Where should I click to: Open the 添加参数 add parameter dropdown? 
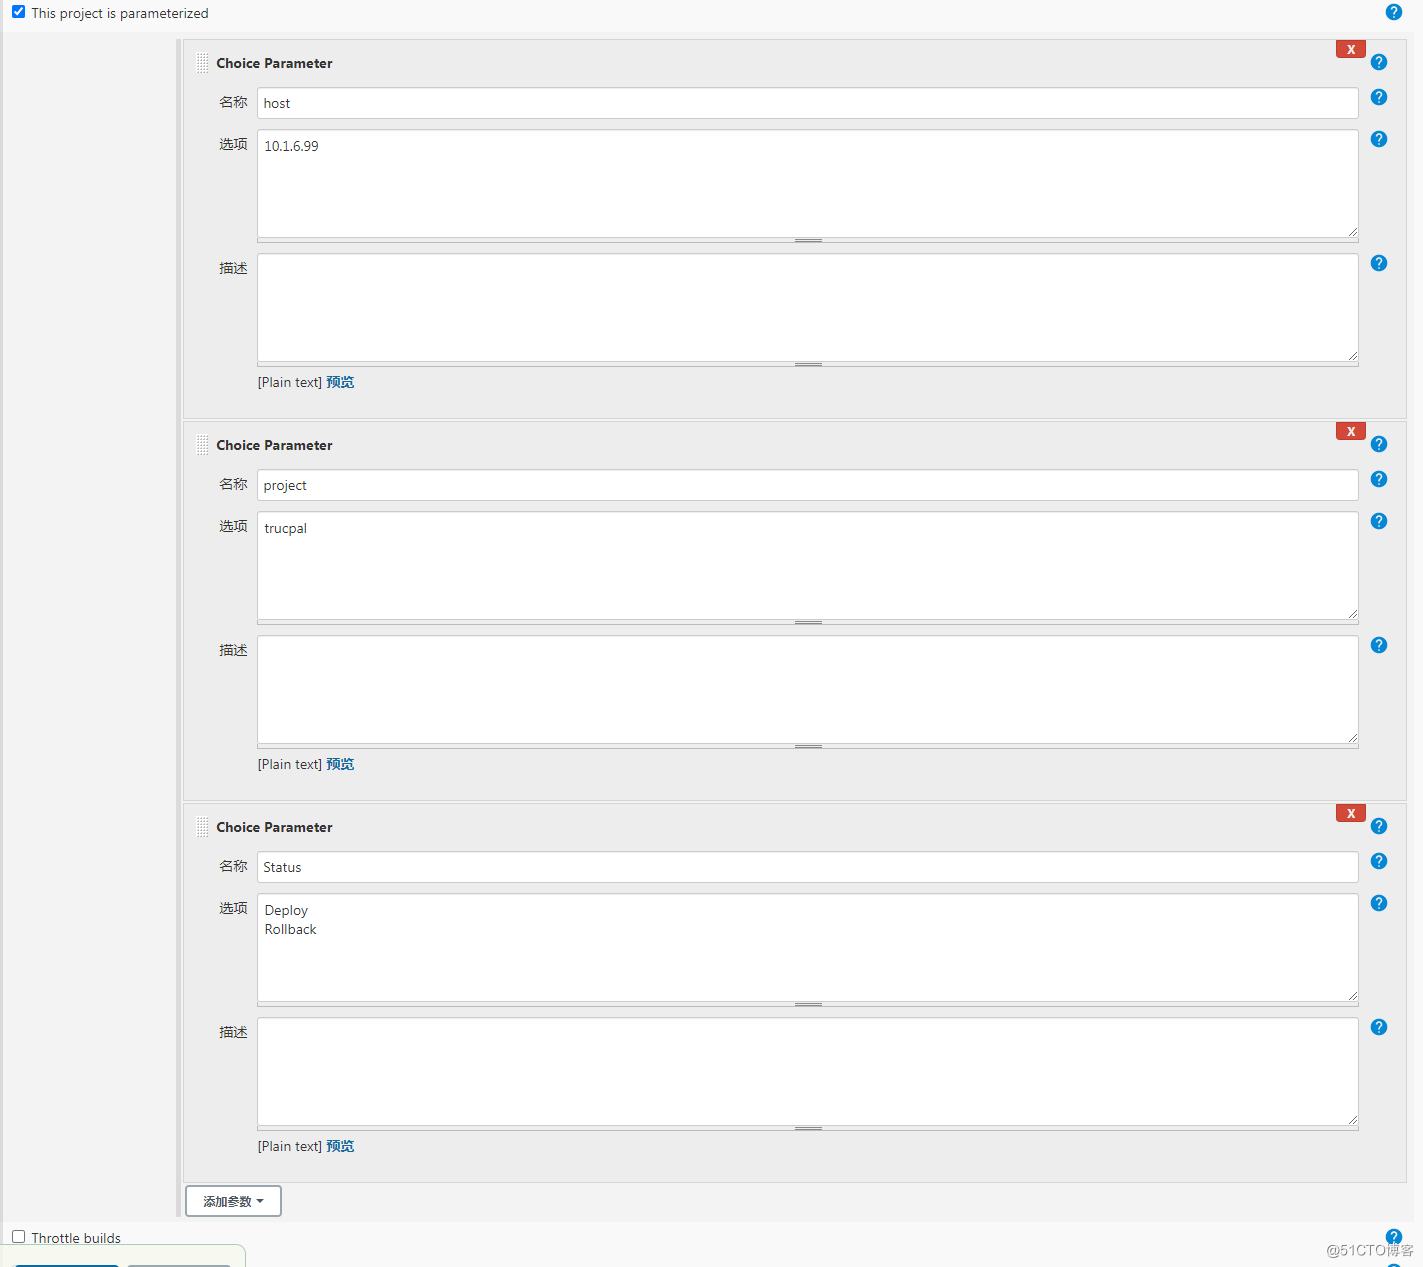(x=233, y=1201)
